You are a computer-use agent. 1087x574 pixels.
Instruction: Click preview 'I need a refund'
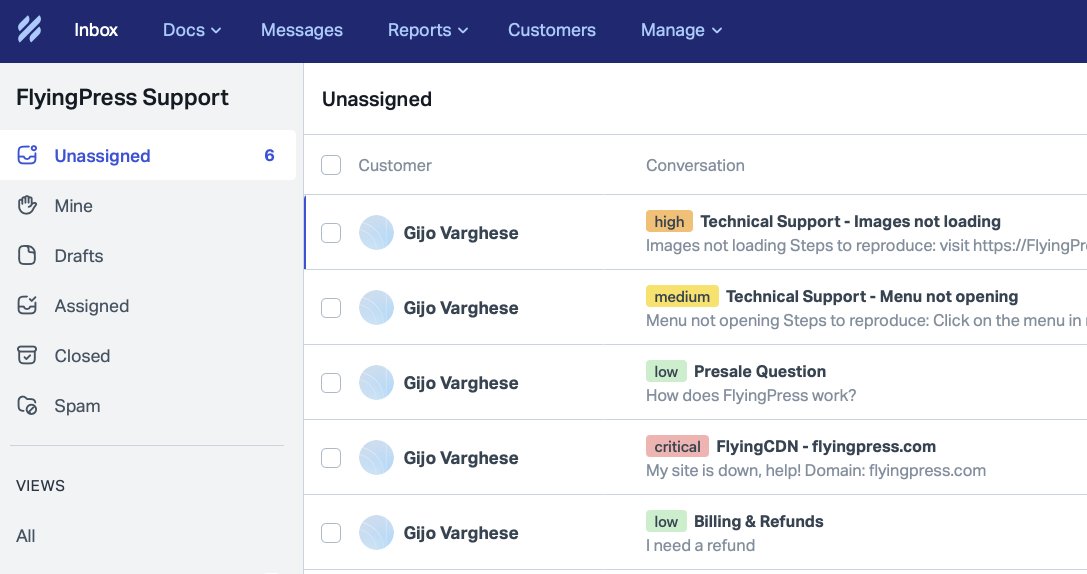click(700, 545)
